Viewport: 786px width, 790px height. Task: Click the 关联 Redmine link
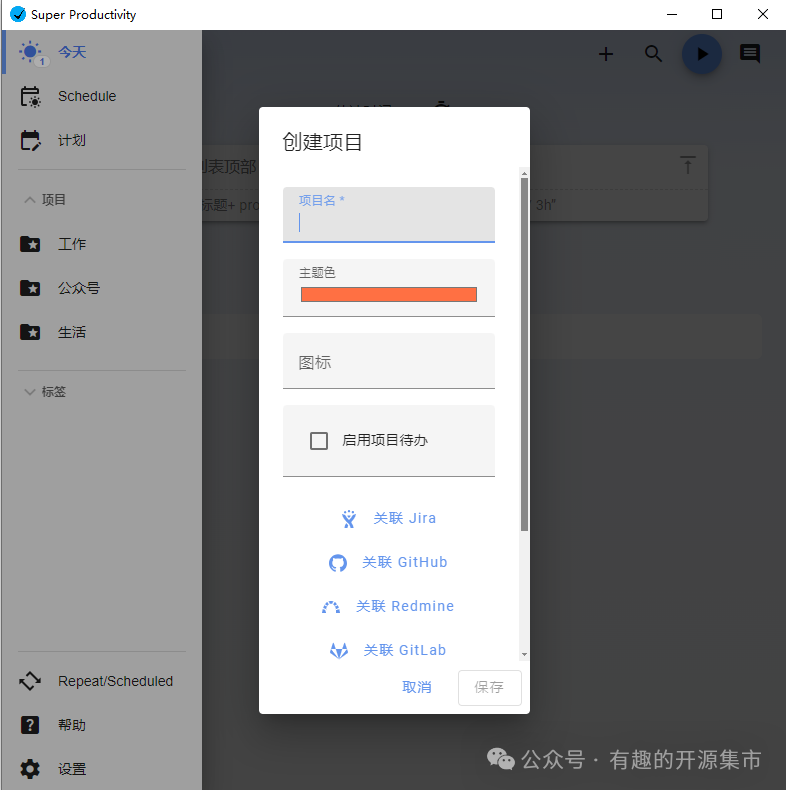tap(405, 606)
